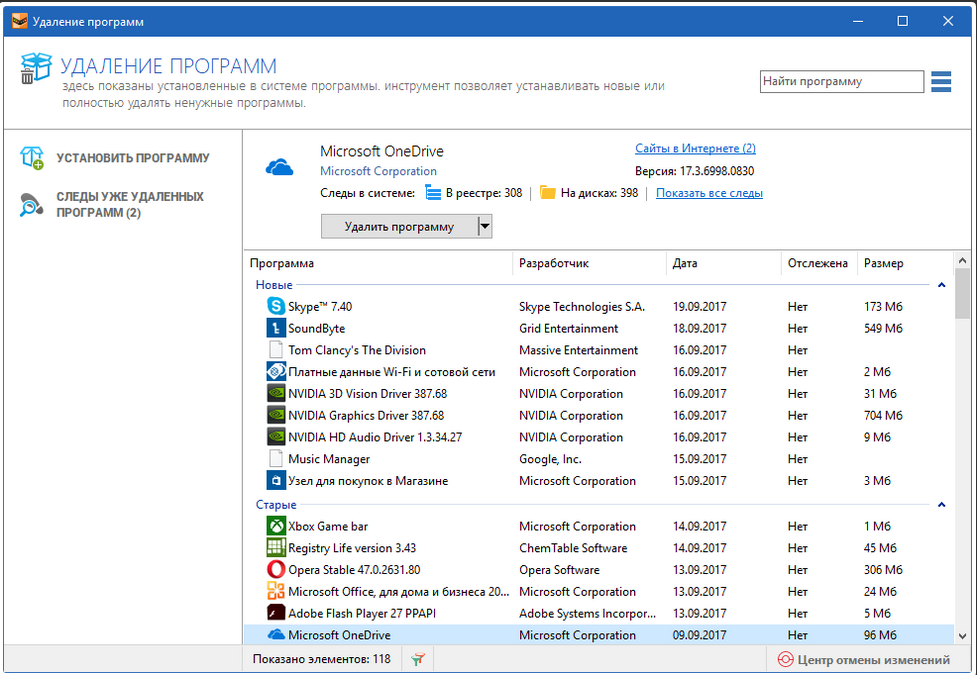Click the Удалить программу button

click(x=399, y=226)
